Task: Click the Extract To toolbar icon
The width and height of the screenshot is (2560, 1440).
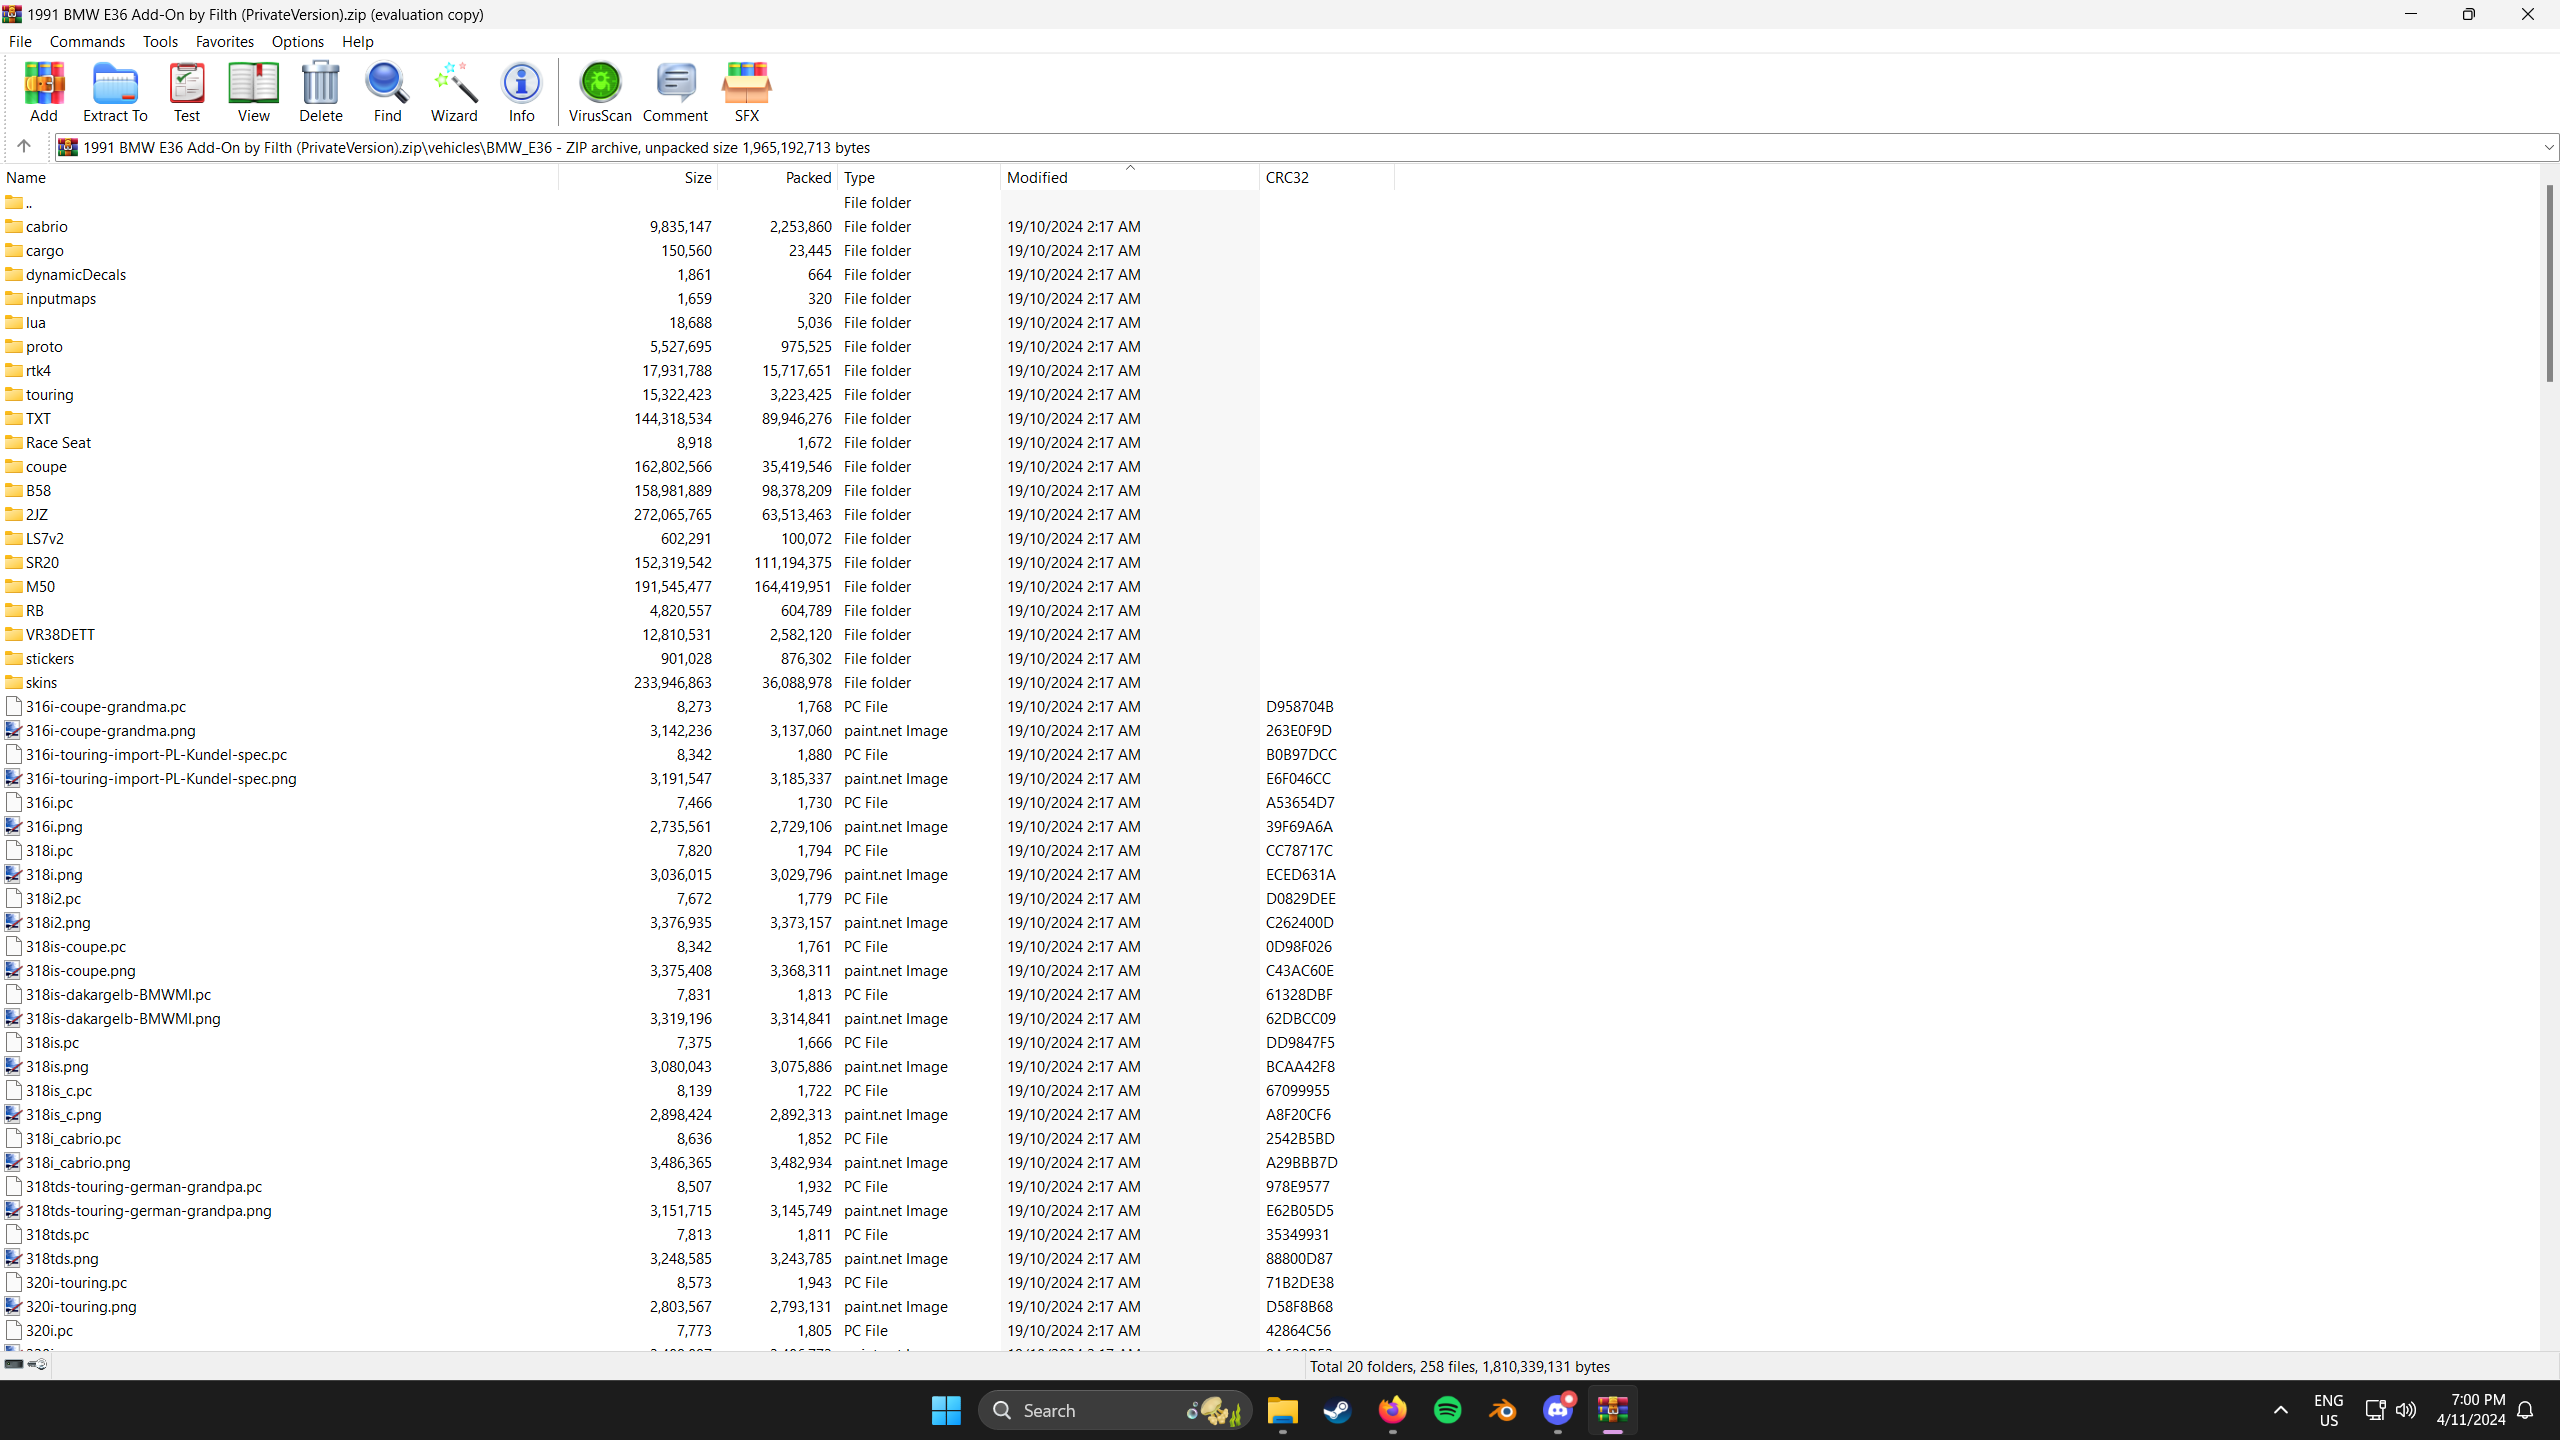Action: 115,92
